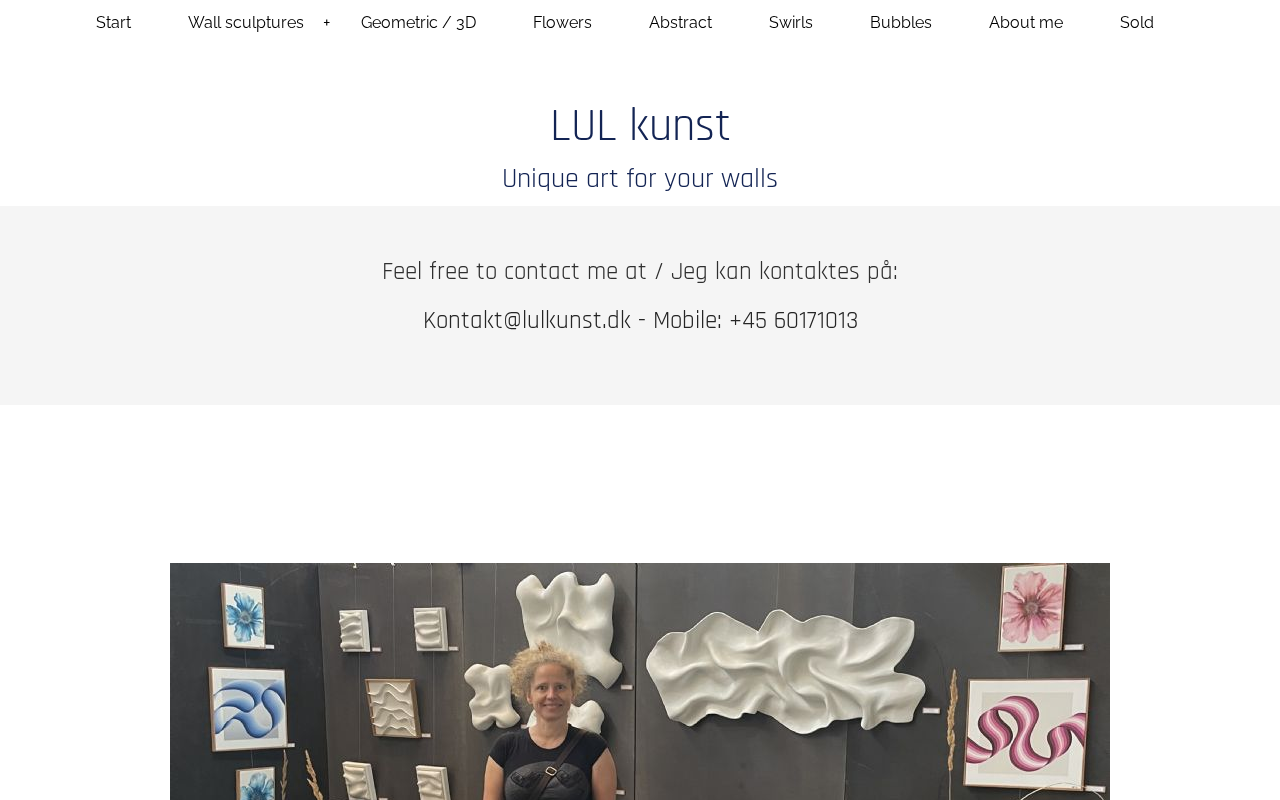Click the Unique art for your walls tagline

(x=640, y=179)
